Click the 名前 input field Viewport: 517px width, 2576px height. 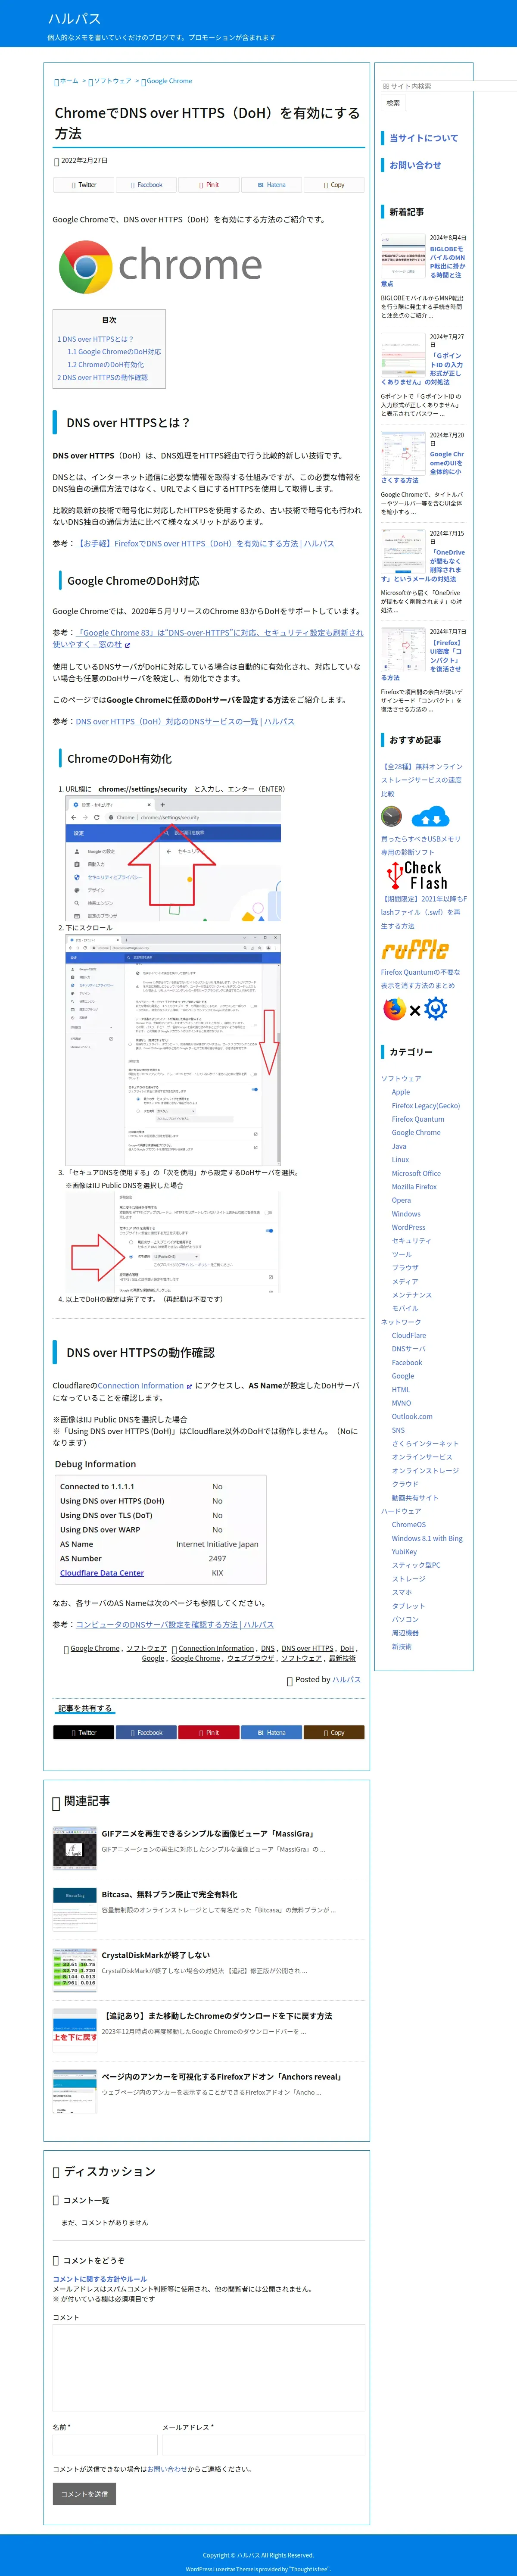[x=105, y=2446]
